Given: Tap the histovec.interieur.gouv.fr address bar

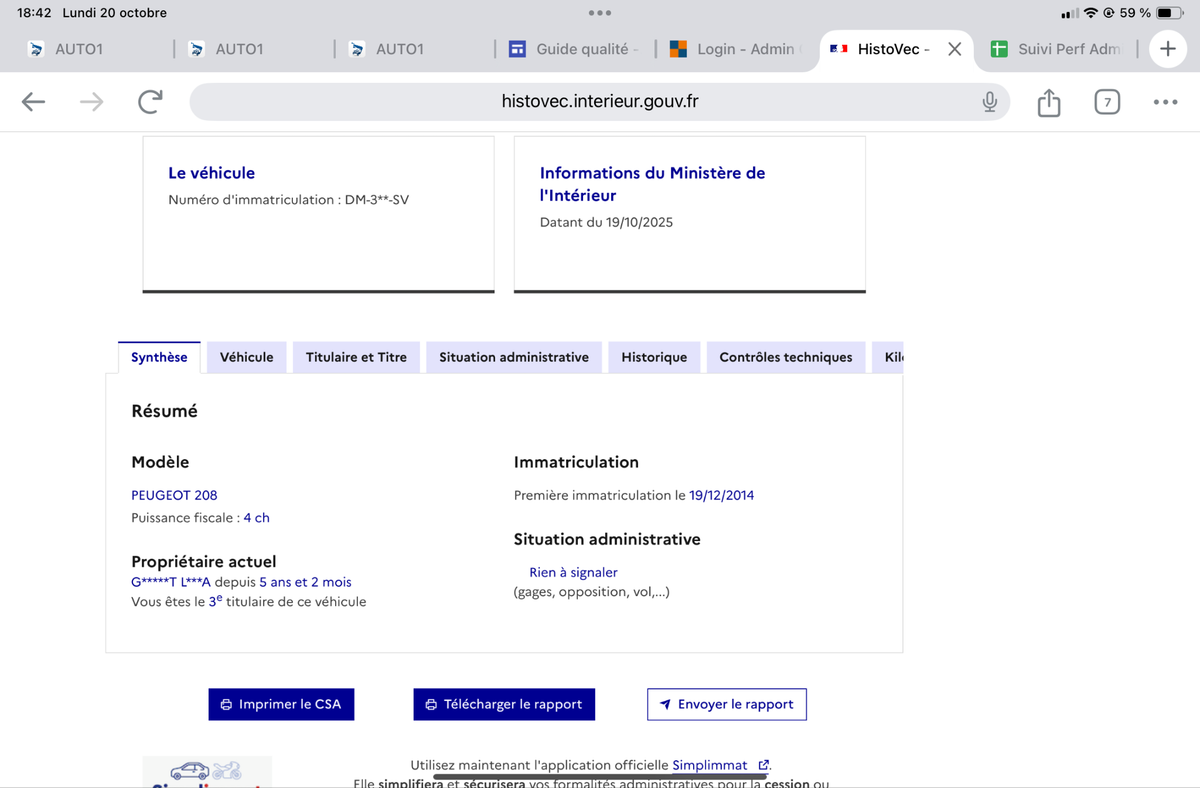Looking at the screenshot, I should pyautogui.click(x=599, y=101).
